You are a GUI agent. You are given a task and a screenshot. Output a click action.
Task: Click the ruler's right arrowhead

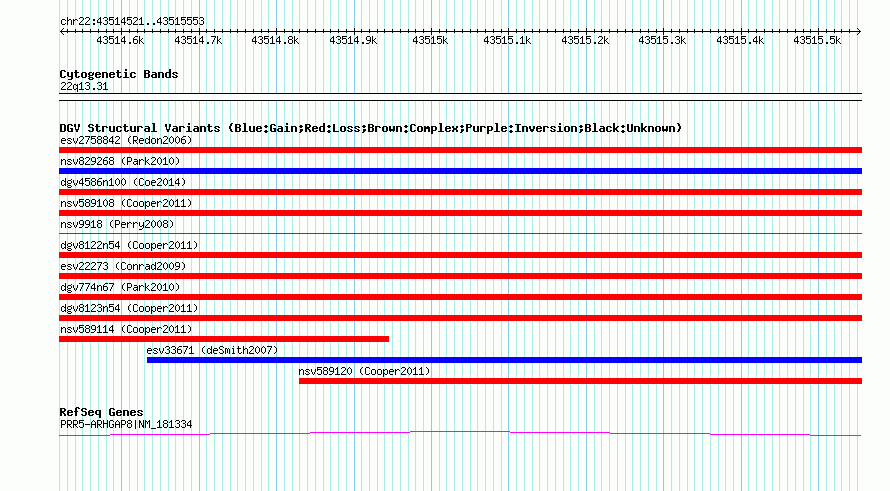pos(859,32)
